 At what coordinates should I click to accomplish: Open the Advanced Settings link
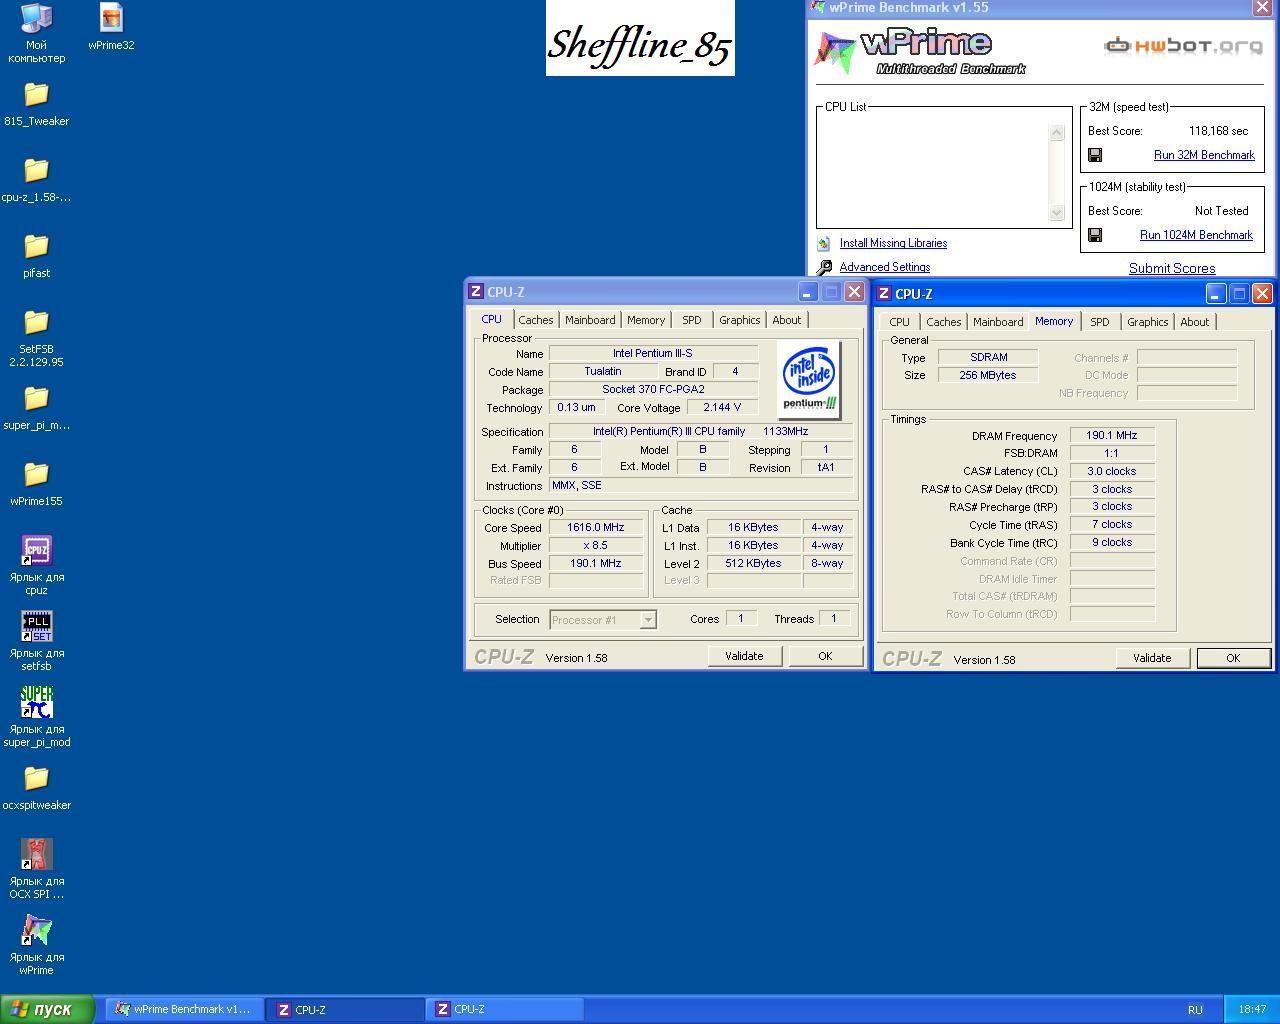(x=885, y=267)
